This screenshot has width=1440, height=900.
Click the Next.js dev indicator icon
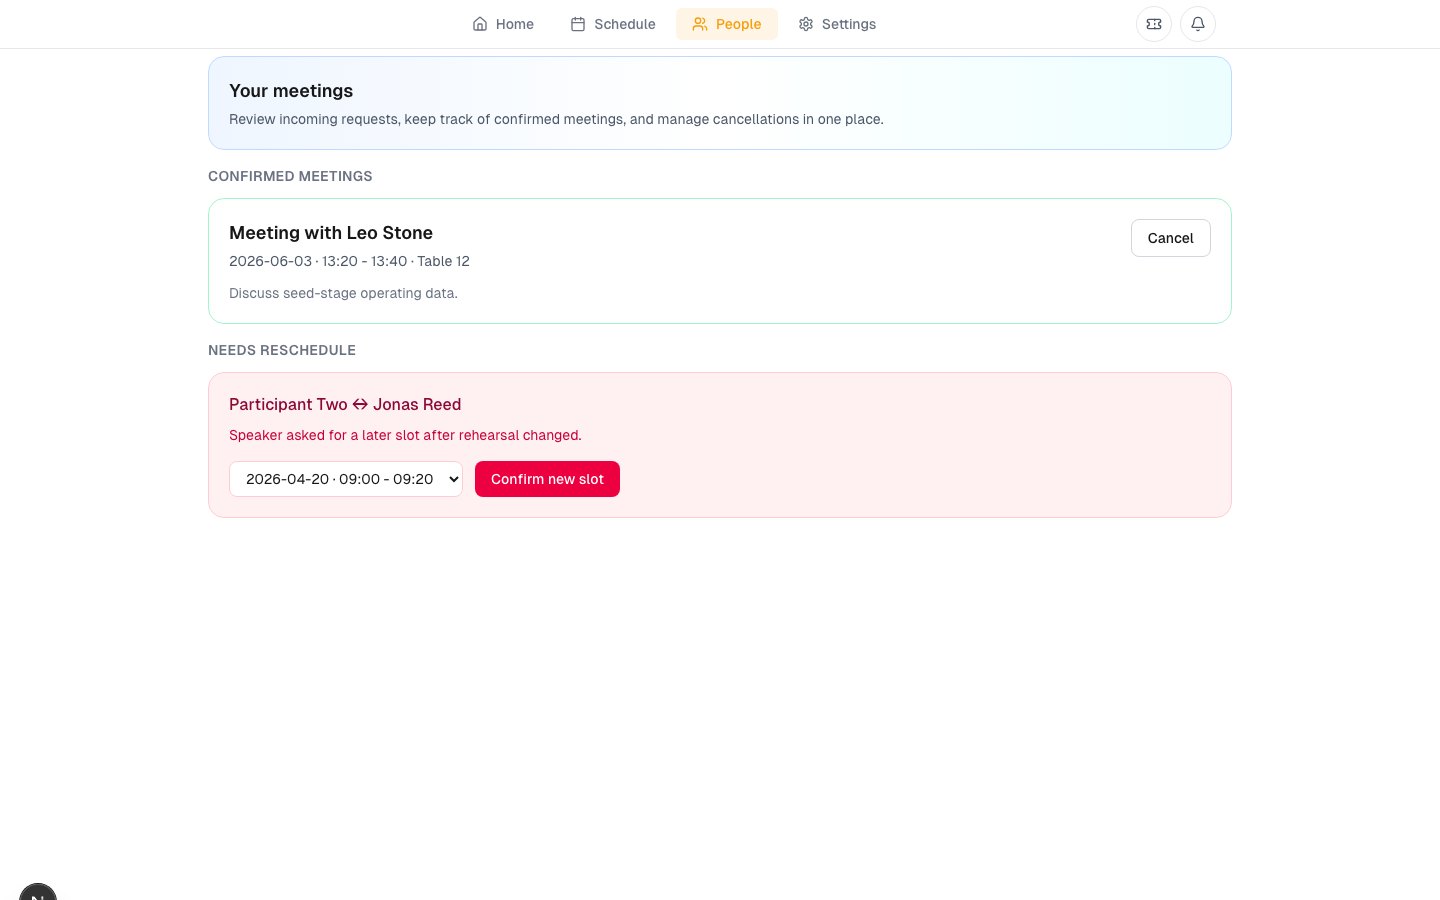38,893
